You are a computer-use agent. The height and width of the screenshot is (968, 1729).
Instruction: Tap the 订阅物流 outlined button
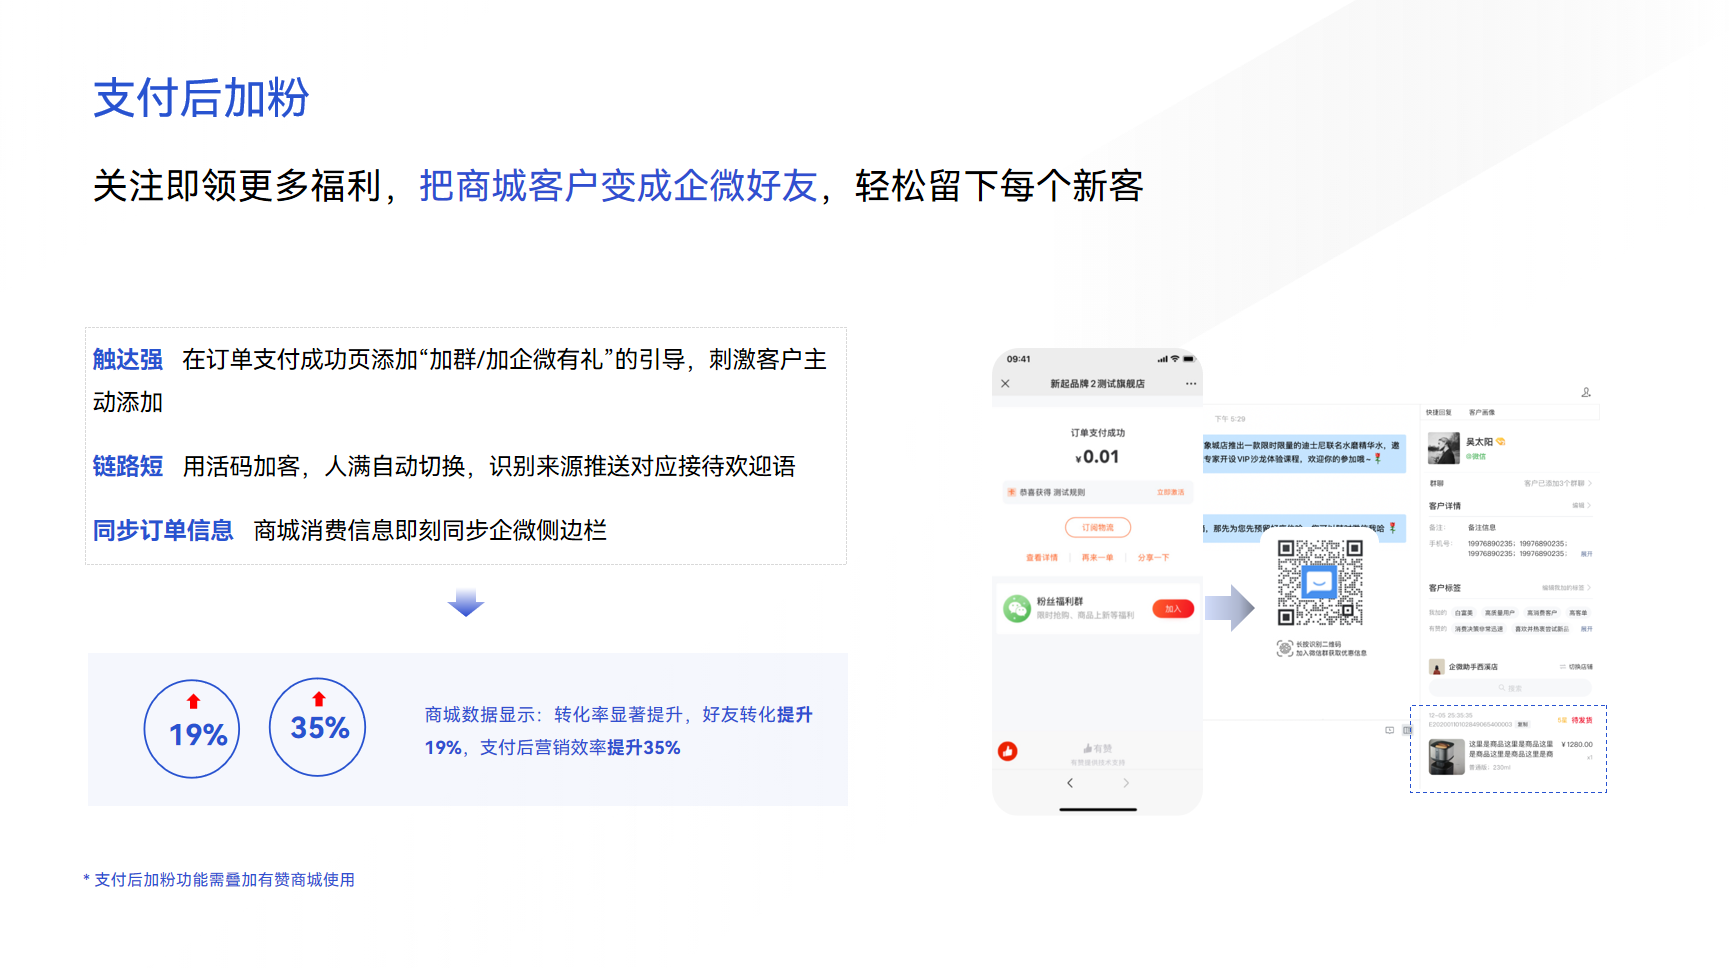1097,527
